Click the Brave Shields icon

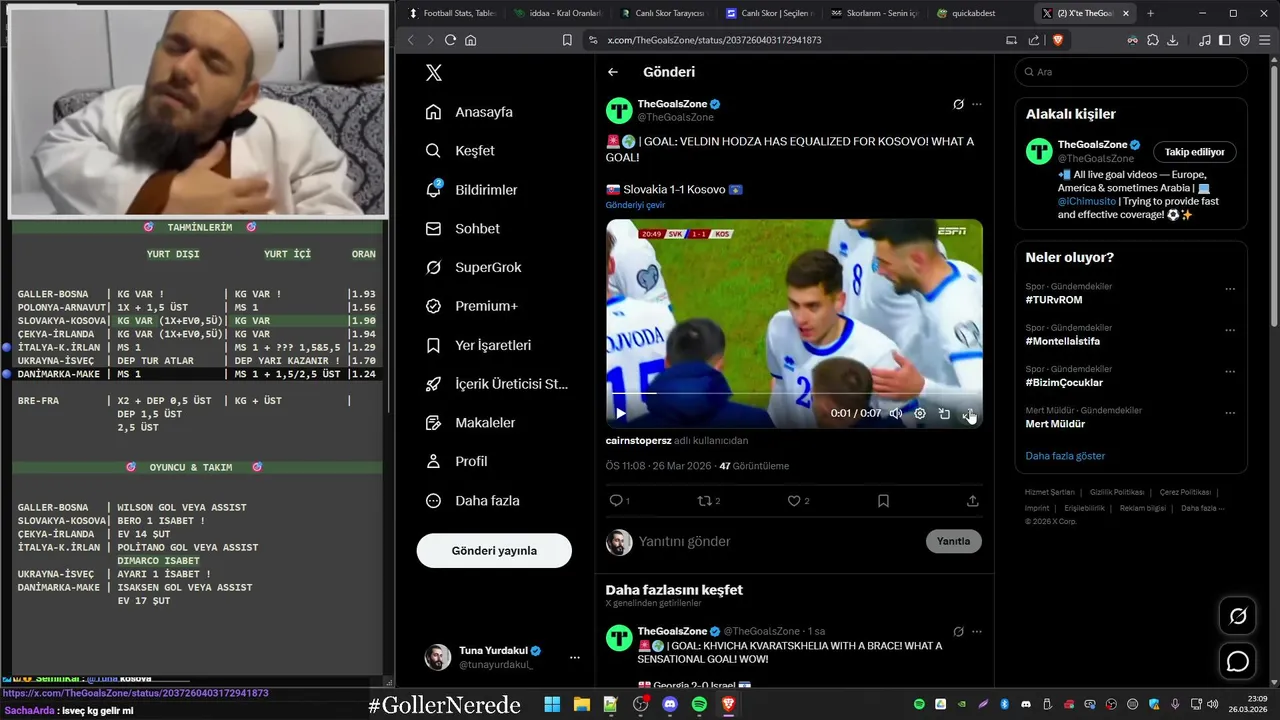(1058, 40)
